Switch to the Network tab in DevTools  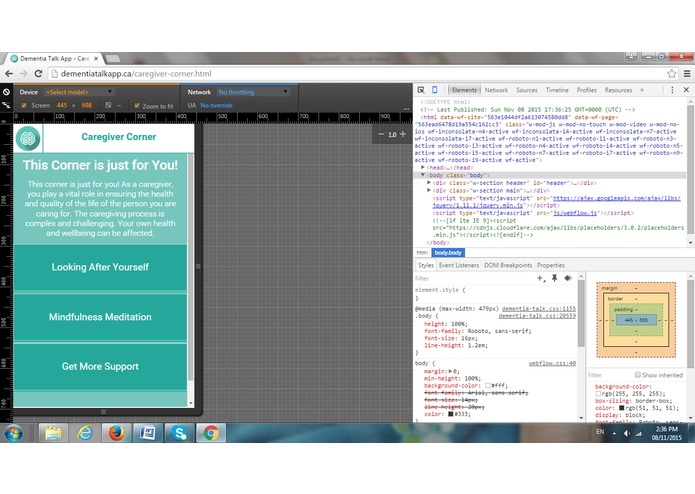tap(496, 90)
